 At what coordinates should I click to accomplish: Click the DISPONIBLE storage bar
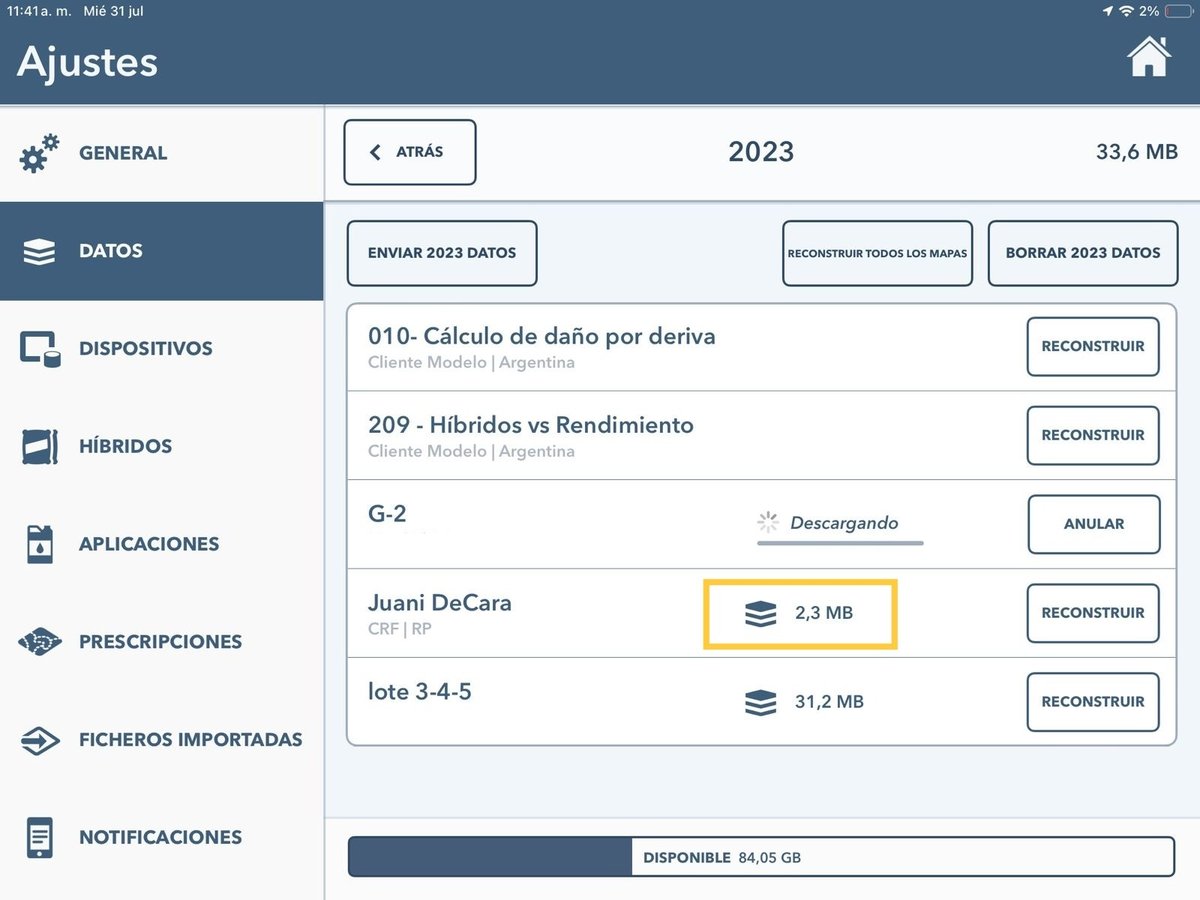click(x=760, y=856)
